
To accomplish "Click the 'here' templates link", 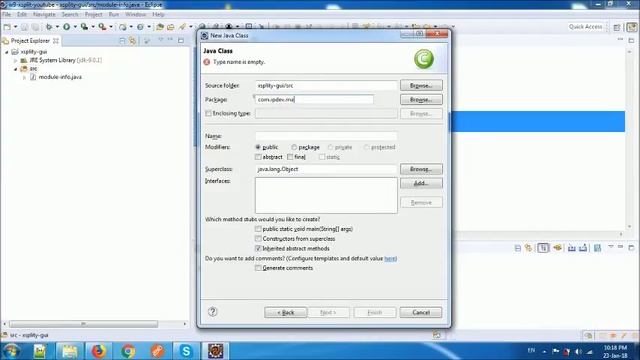I will click(390, 258).
